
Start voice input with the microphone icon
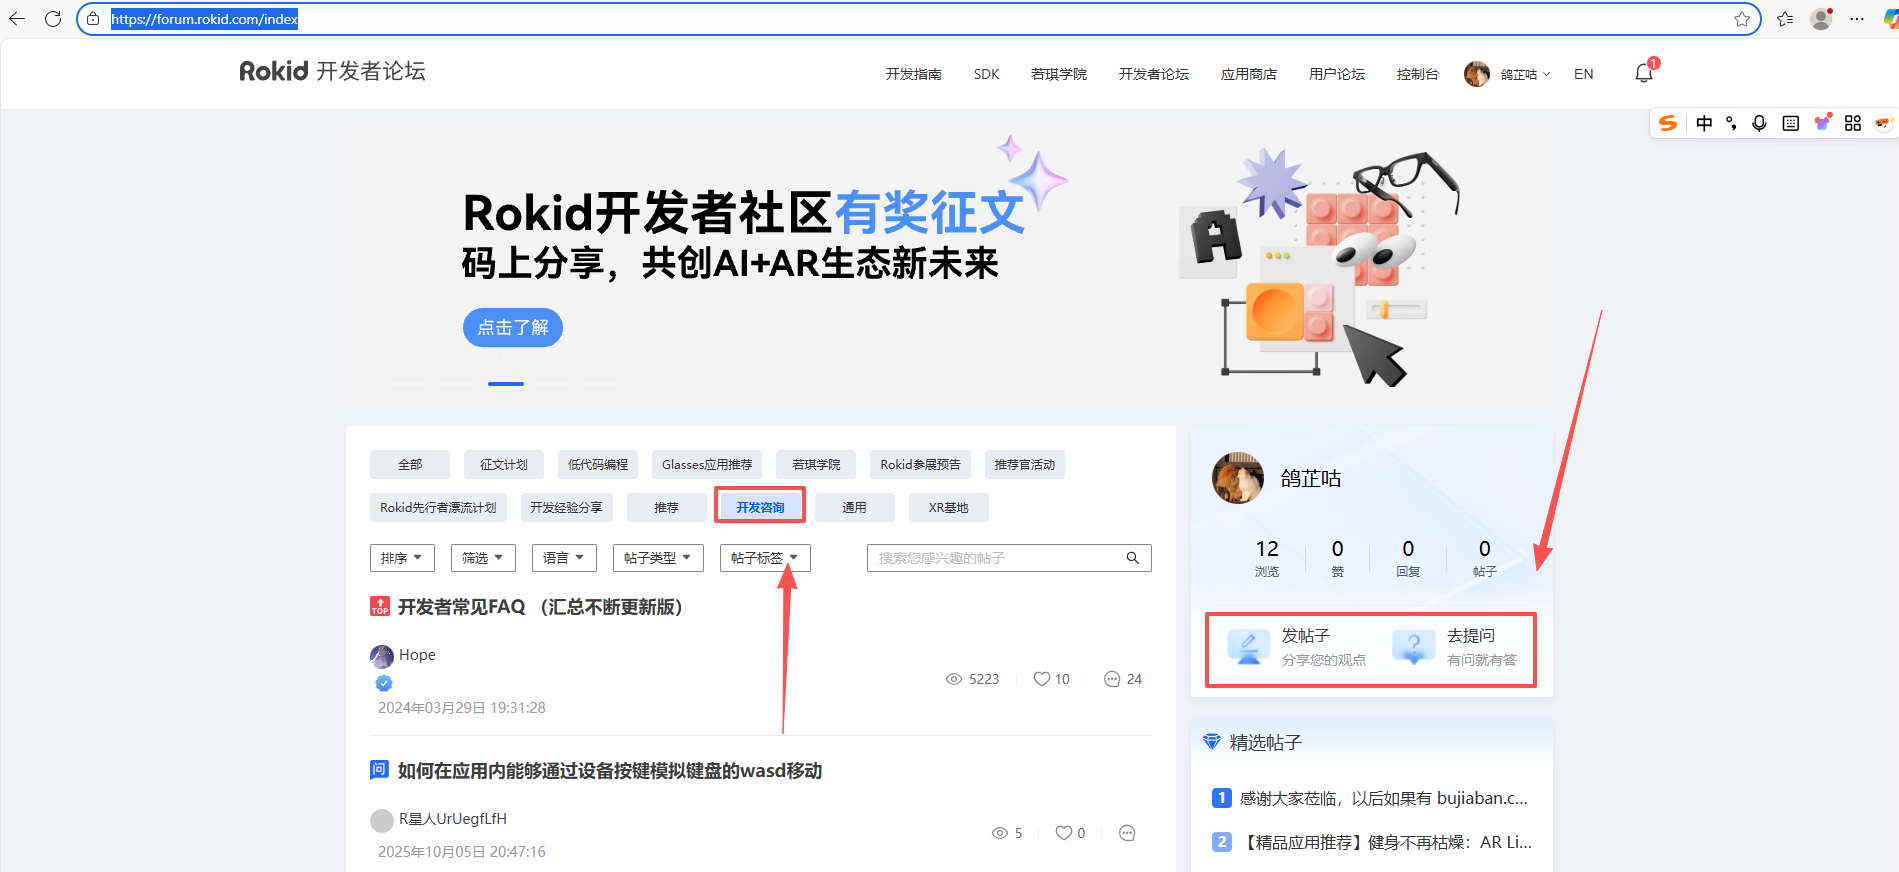1759,123
